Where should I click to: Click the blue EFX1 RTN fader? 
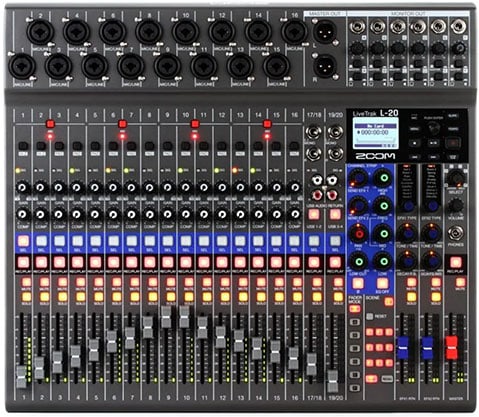coord(403,348)
